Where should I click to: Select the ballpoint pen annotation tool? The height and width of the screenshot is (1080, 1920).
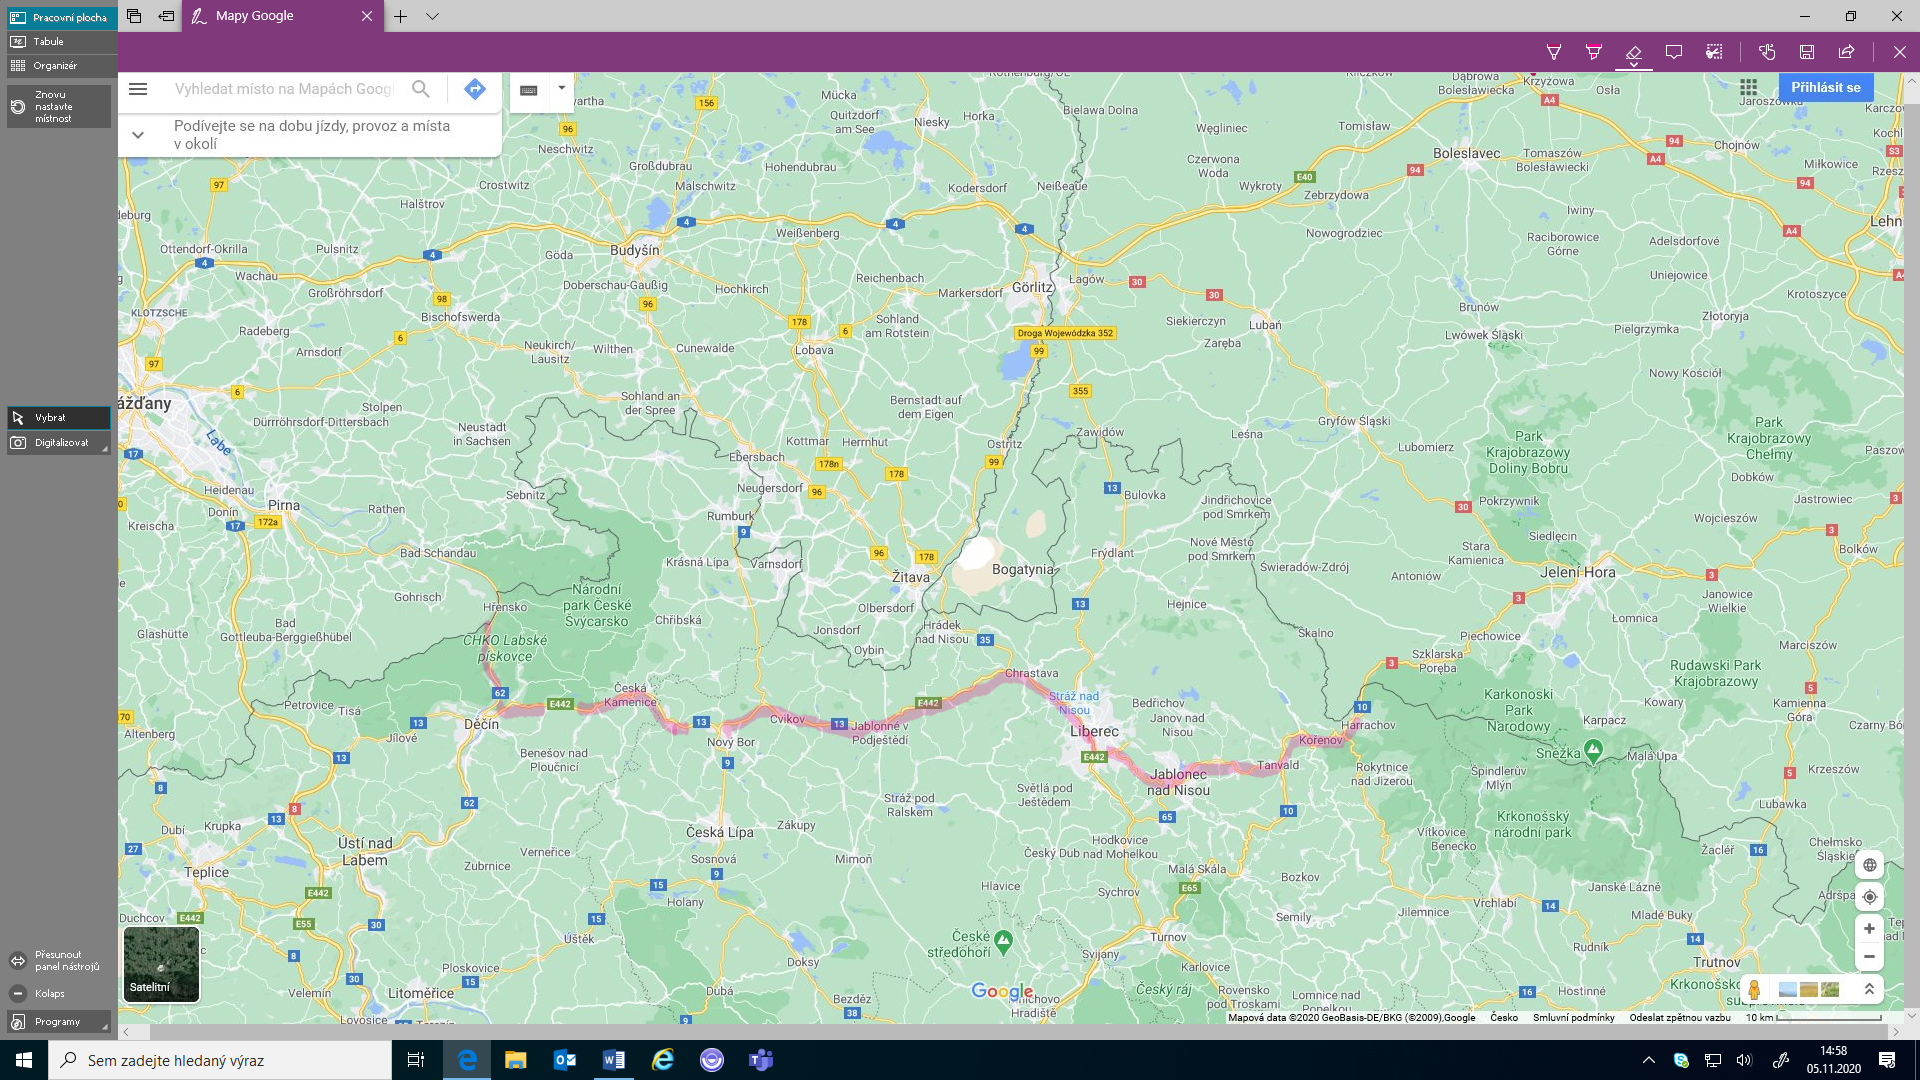[1553, 52]
